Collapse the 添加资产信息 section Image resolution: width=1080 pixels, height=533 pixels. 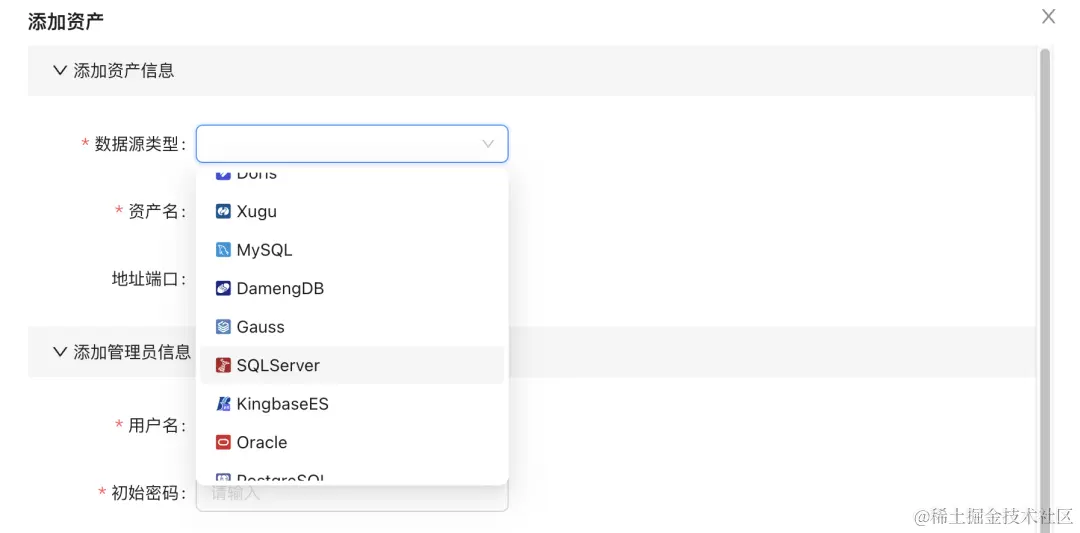[60, 70]
